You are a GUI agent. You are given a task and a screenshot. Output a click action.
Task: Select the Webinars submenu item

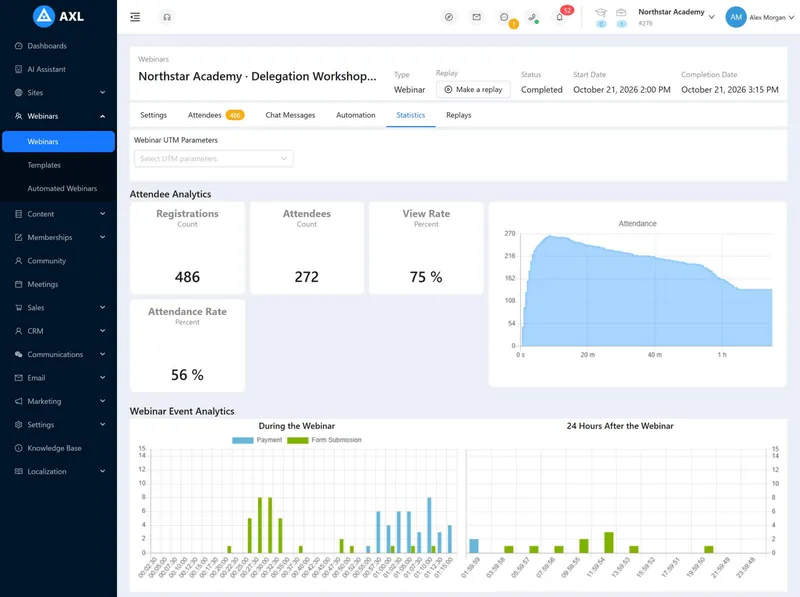[58, 142]
